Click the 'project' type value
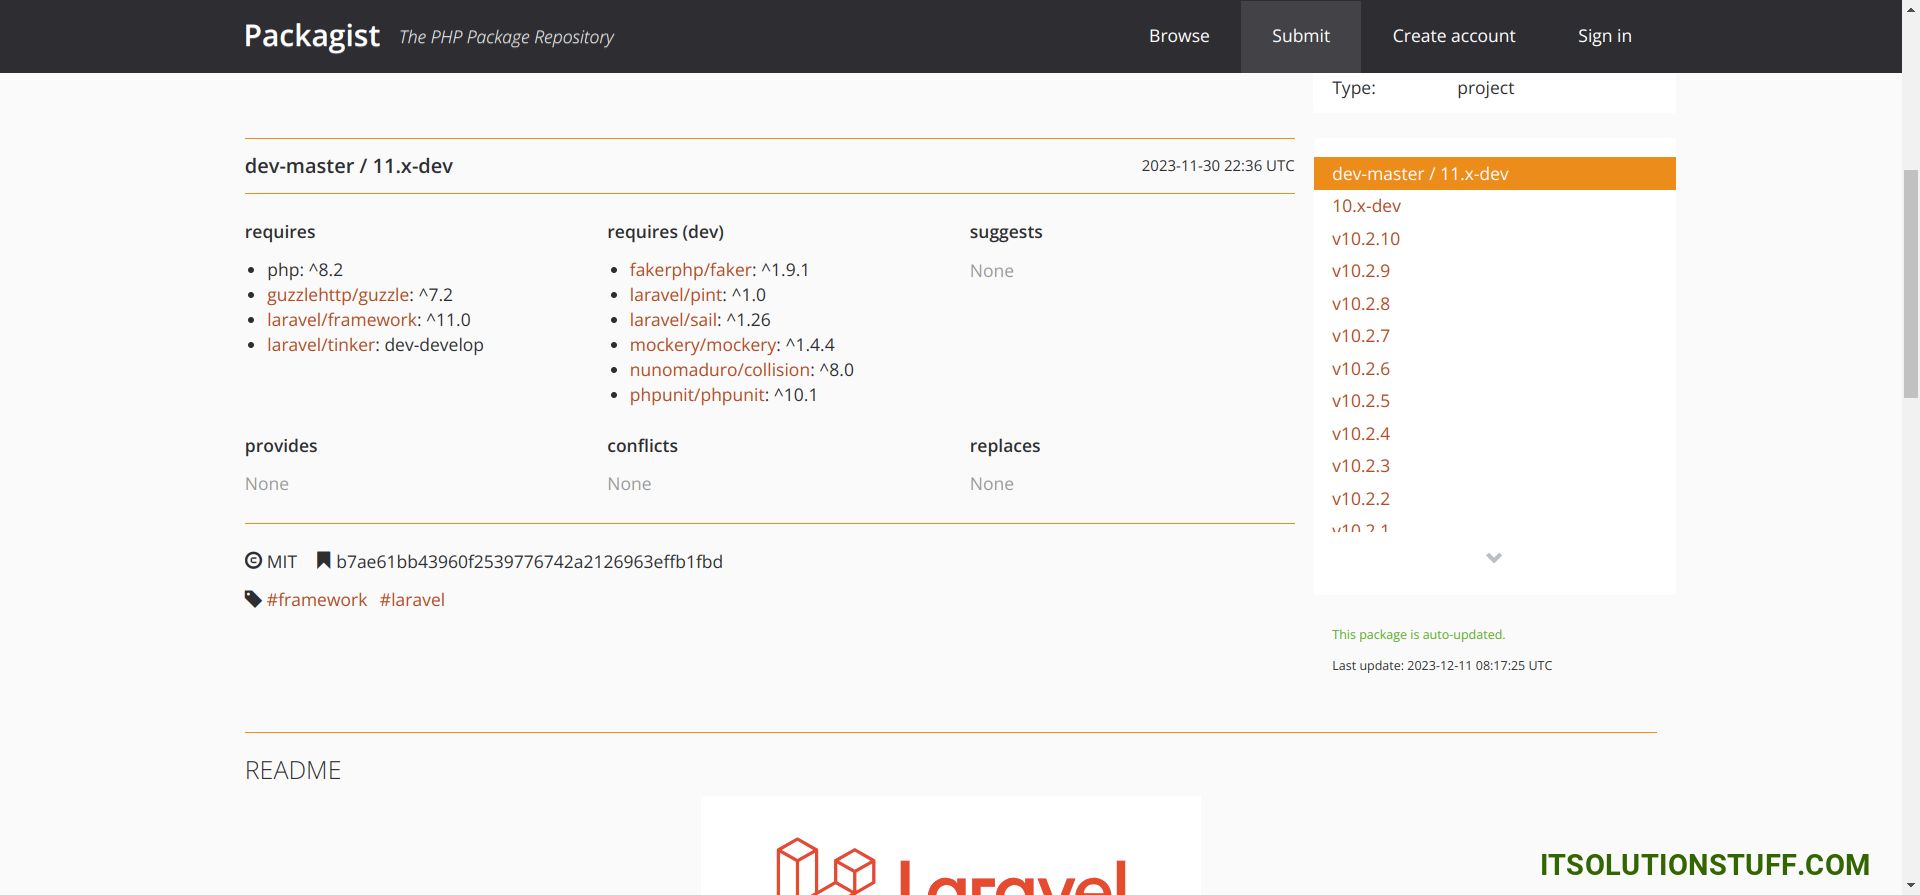The height and width of the screenshot is (895, 1920). pyautogui.click(x=1485, y=88)
